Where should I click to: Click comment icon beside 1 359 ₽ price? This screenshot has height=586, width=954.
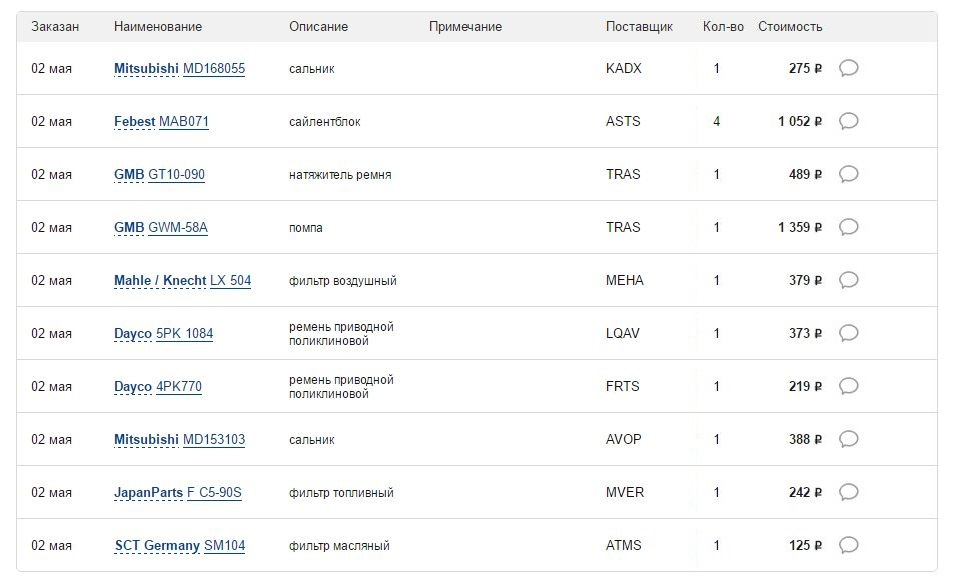pyautogui.click(x=849, y=227)
